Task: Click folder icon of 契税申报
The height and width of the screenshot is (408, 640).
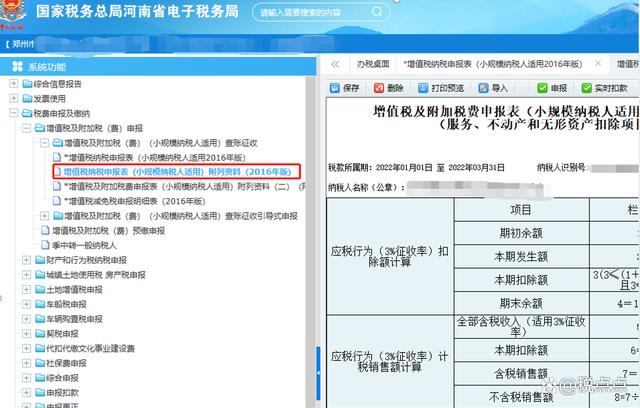Action: [x=40, y=333]
